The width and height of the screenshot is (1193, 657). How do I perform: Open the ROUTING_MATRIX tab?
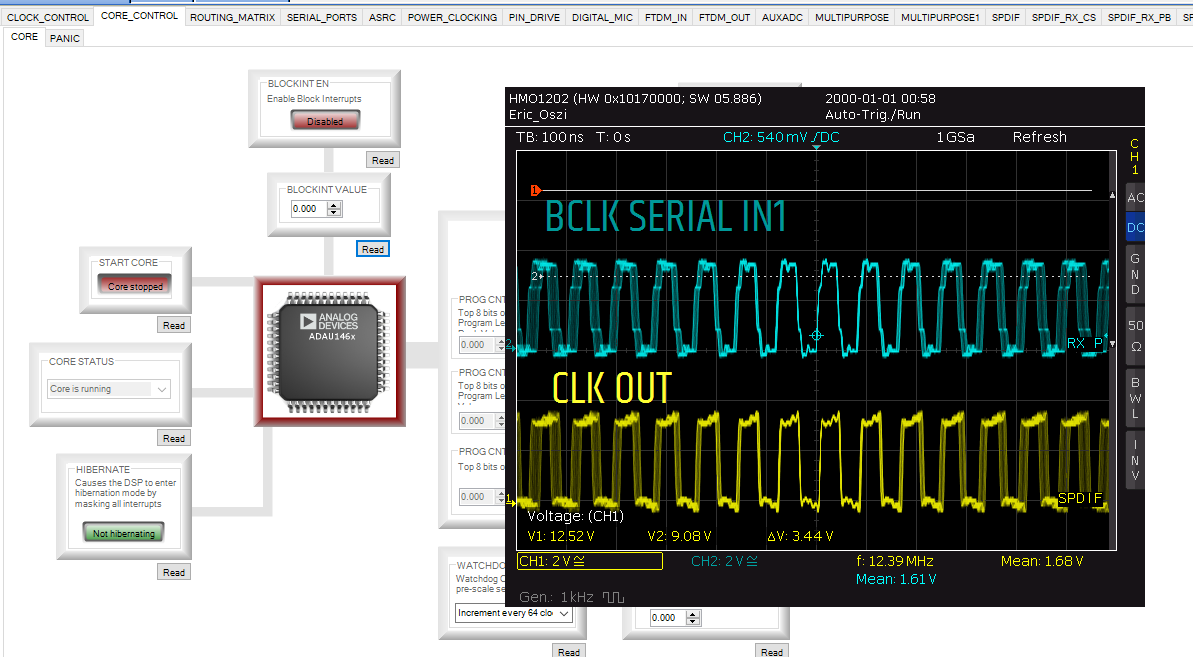tap(233, 17)
